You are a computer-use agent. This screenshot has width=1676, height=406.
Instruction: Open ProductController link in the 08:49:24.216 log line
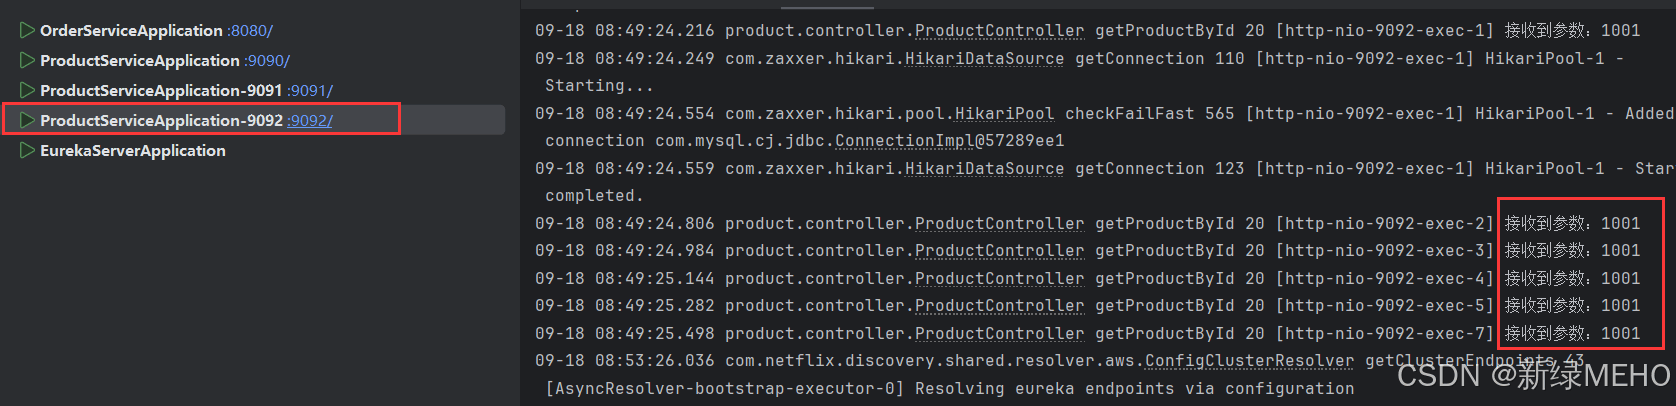pos(999,31)
